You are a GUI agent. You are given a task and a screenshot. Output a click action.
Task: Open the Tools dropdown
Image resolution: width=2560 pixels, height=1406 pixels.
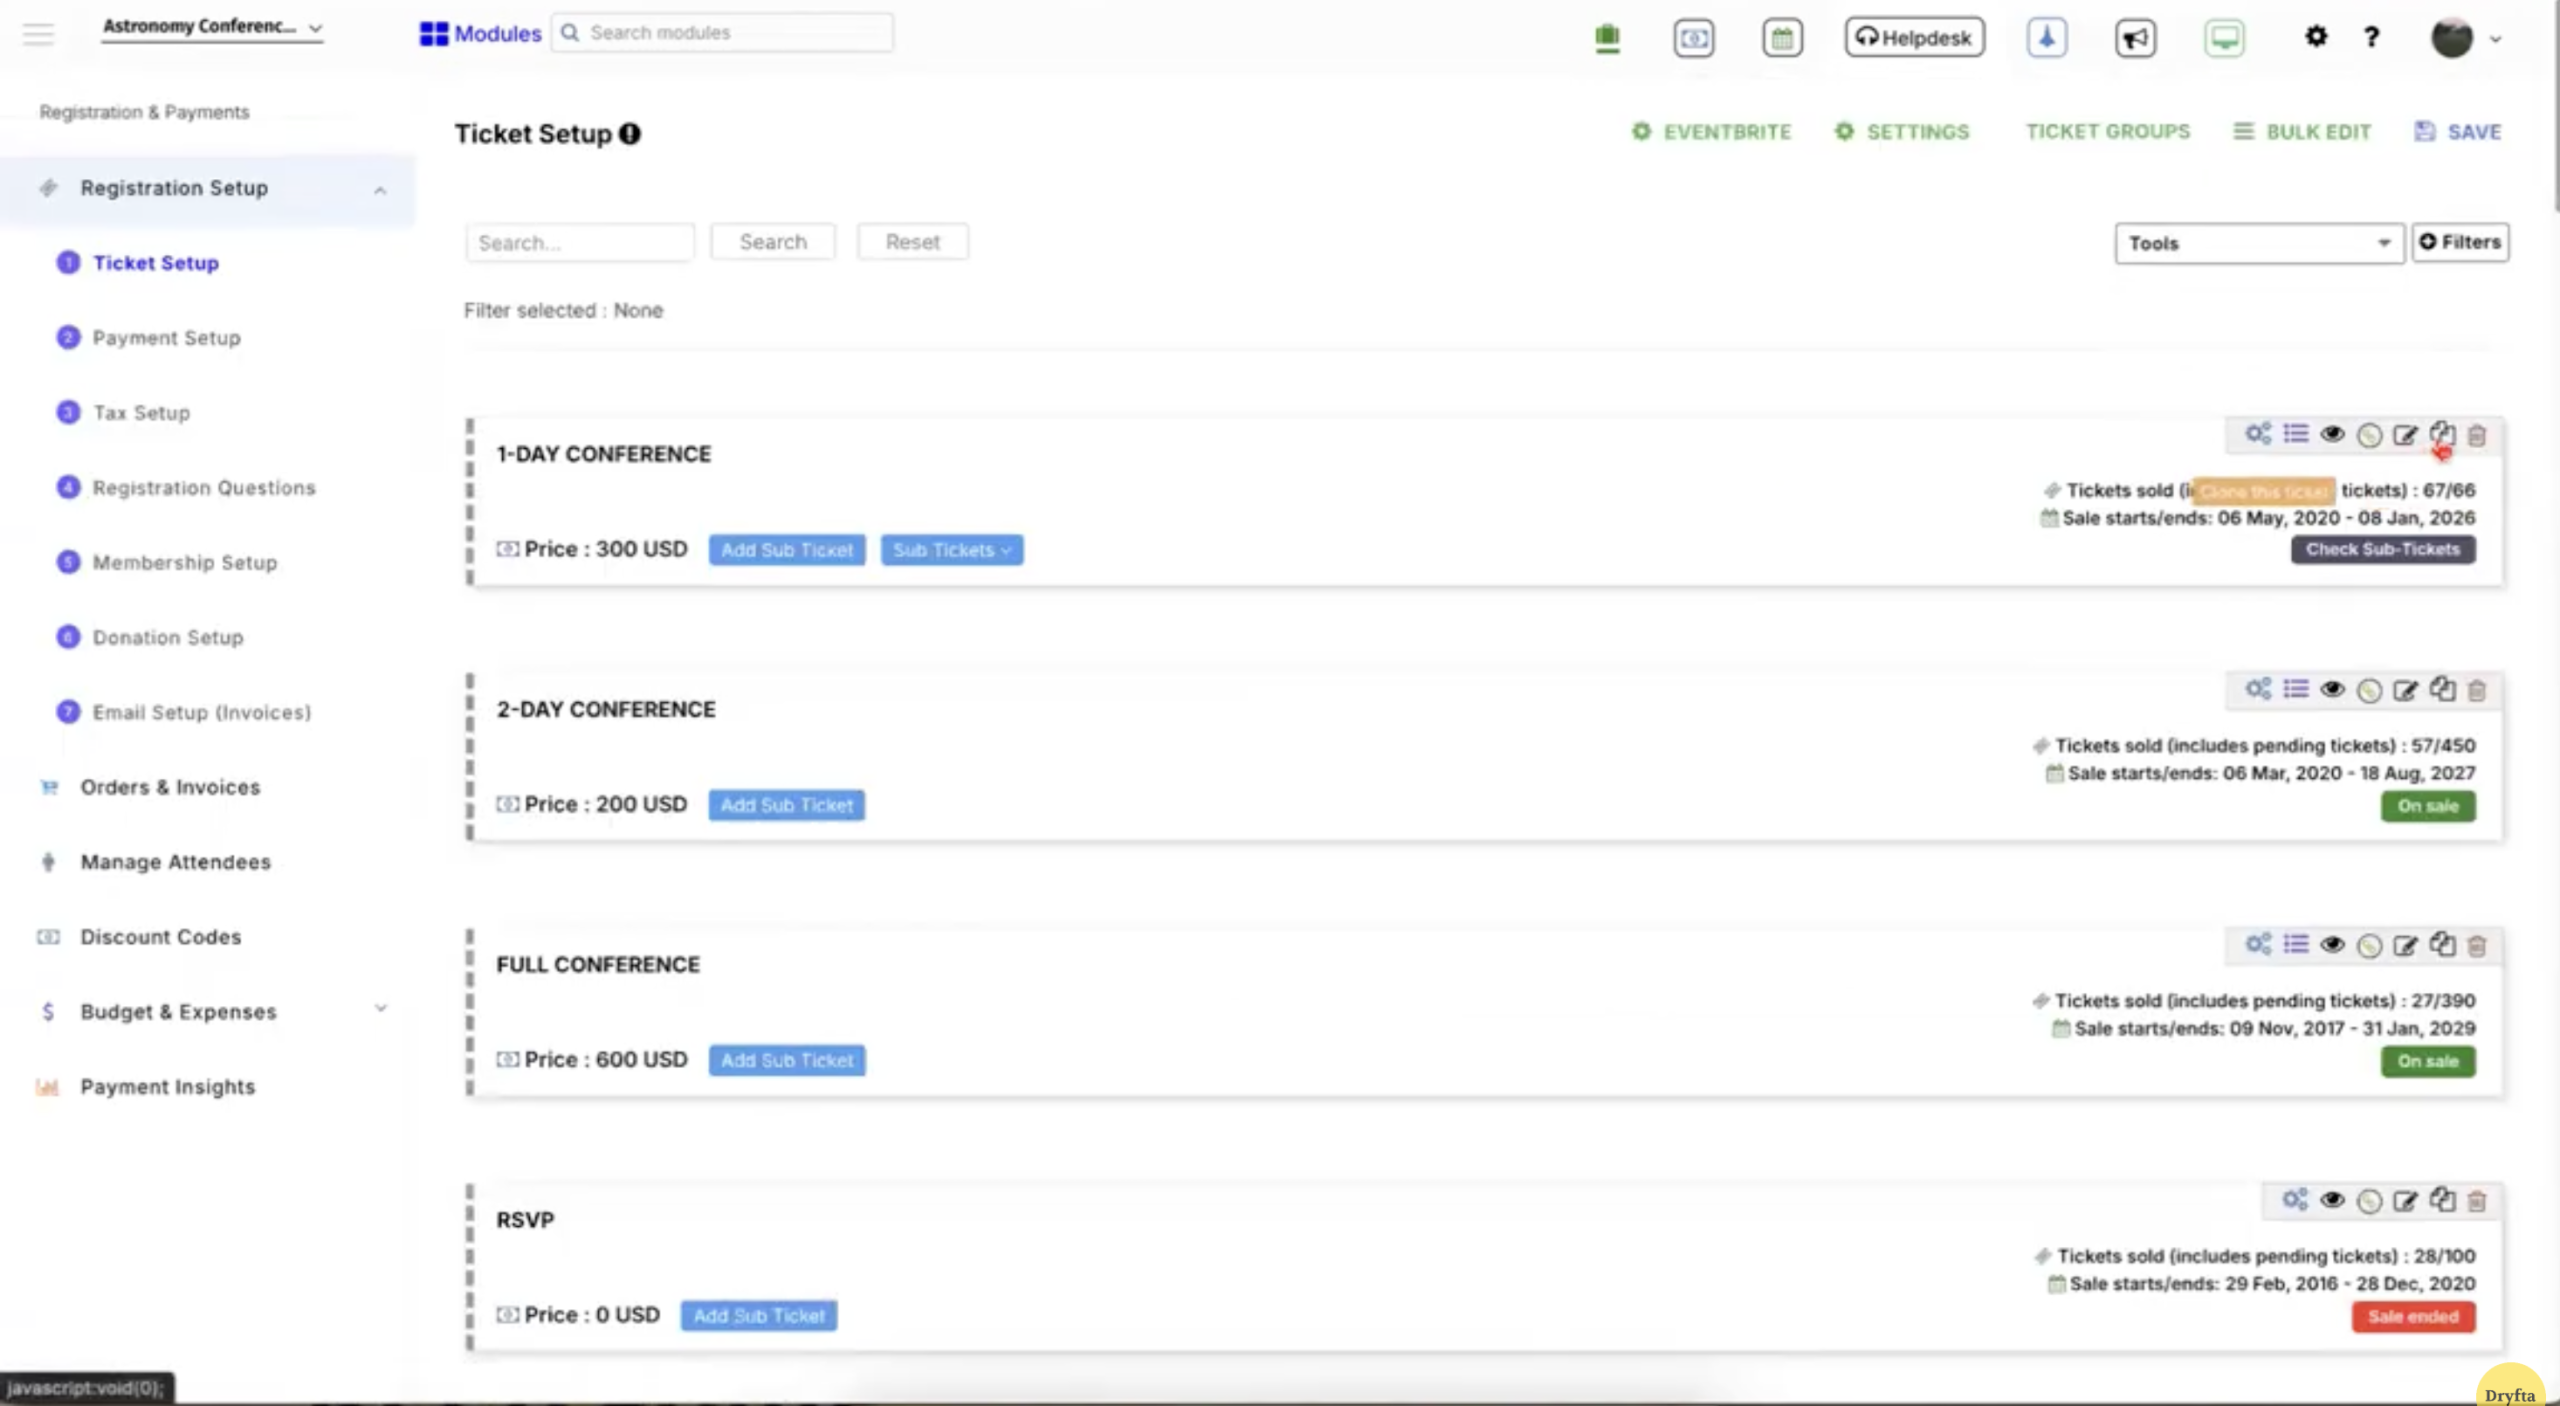(2258, 243)
